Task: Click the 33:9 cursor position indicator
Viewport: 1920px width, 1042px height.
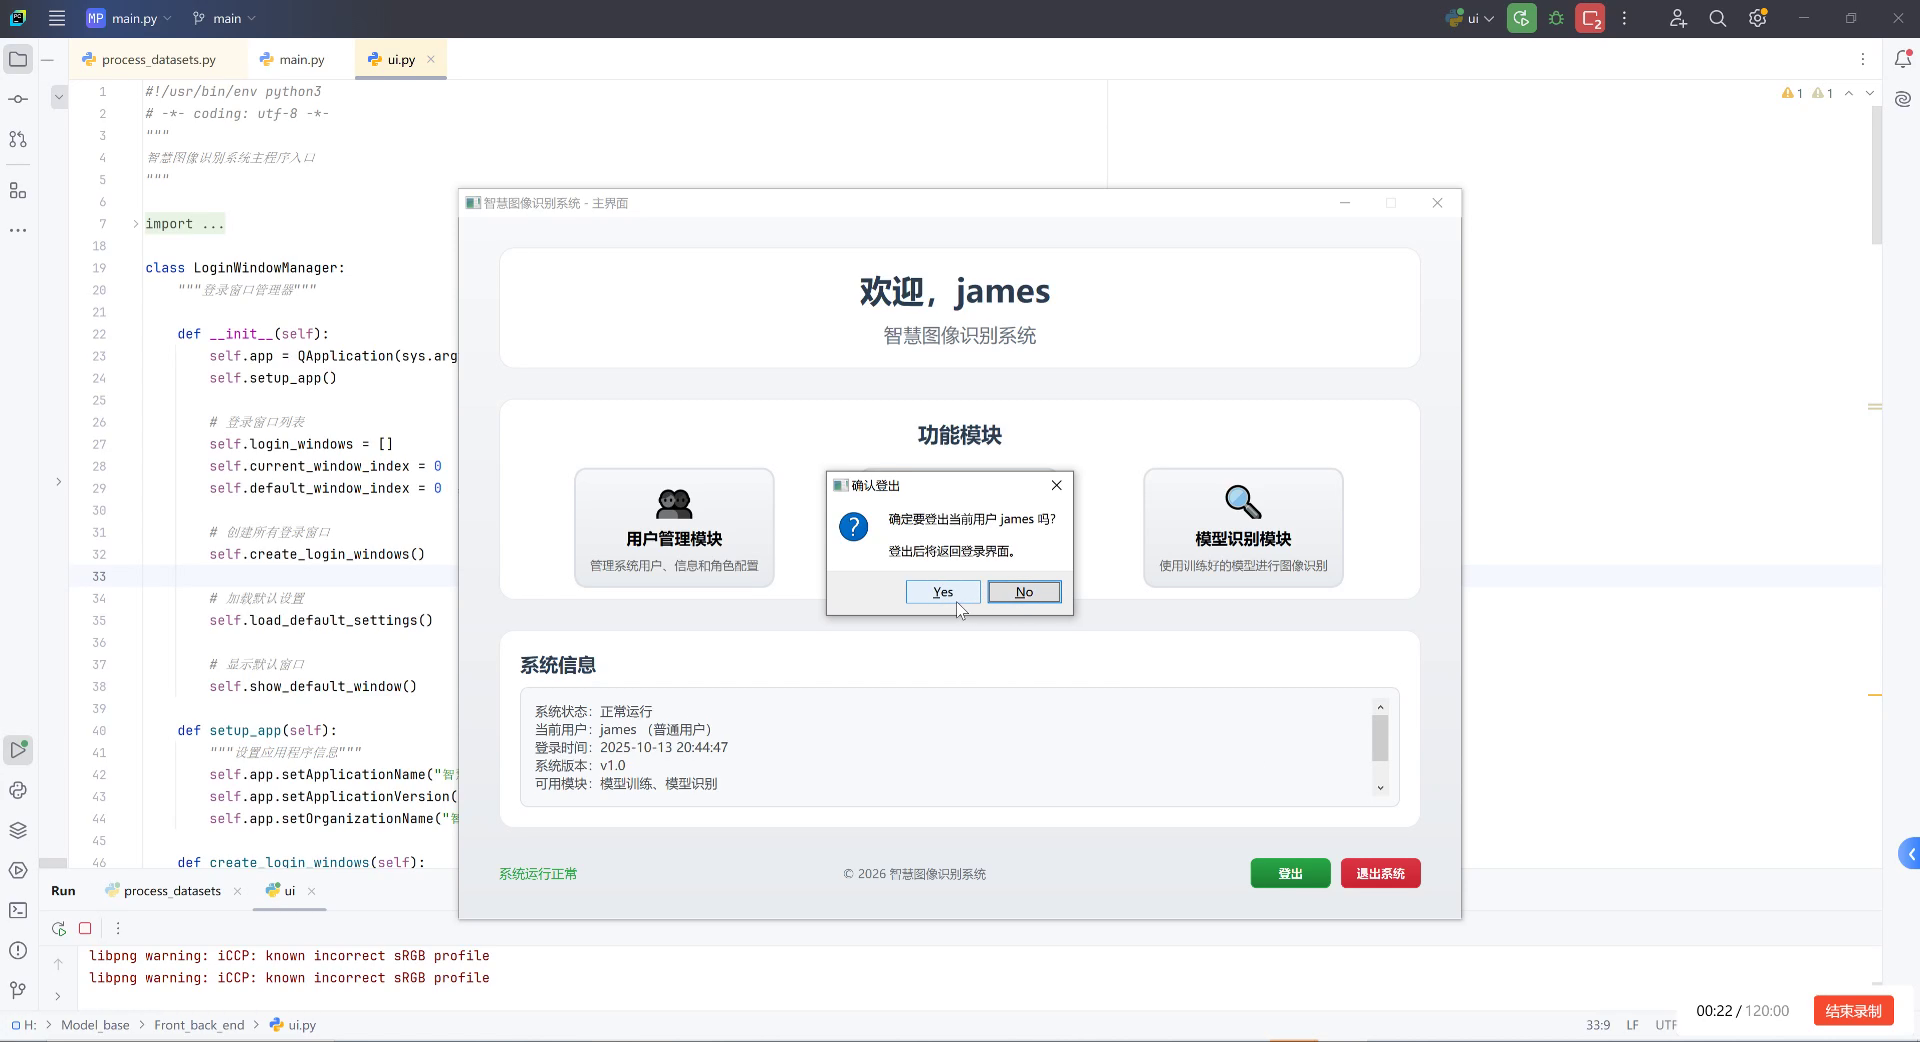Action: click(x=1598, y=1025)
